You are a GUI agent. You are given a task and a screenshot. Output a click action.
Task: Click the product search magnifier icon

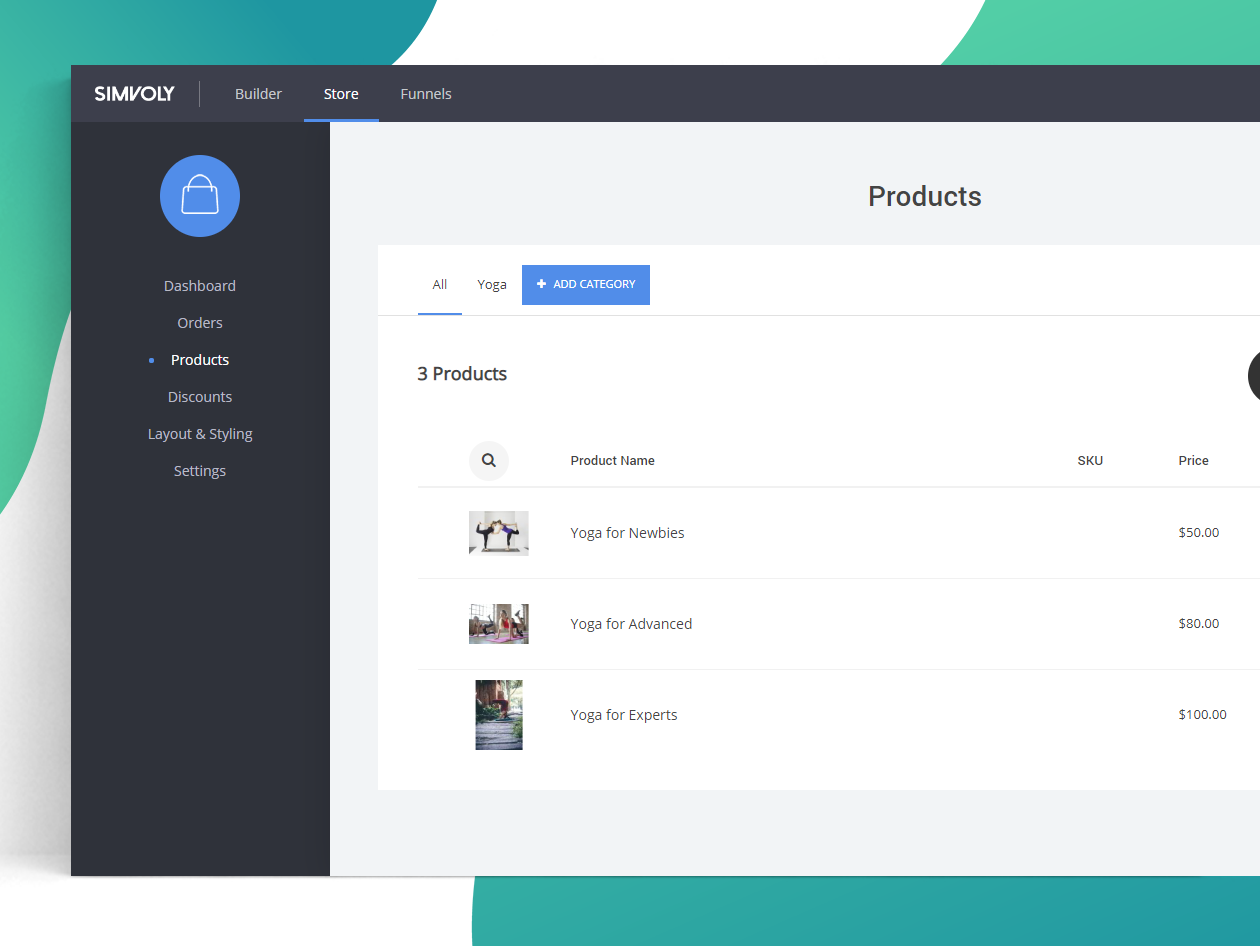tap(489, 461)
